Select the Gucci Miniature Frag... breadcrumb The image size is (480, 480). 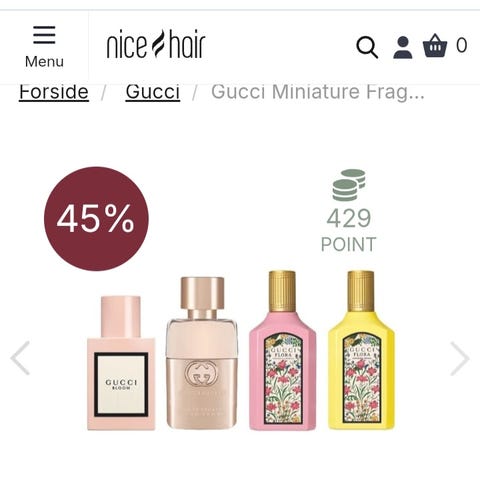[x=318, y=92]
